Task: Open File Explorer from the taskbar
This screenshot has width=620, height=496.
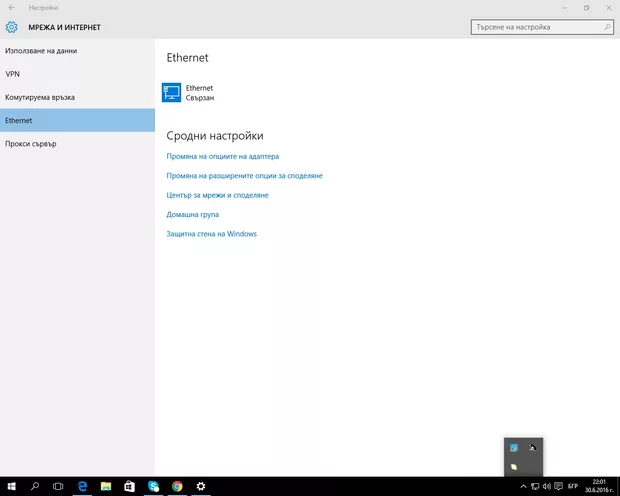Action: pos(106,486)
